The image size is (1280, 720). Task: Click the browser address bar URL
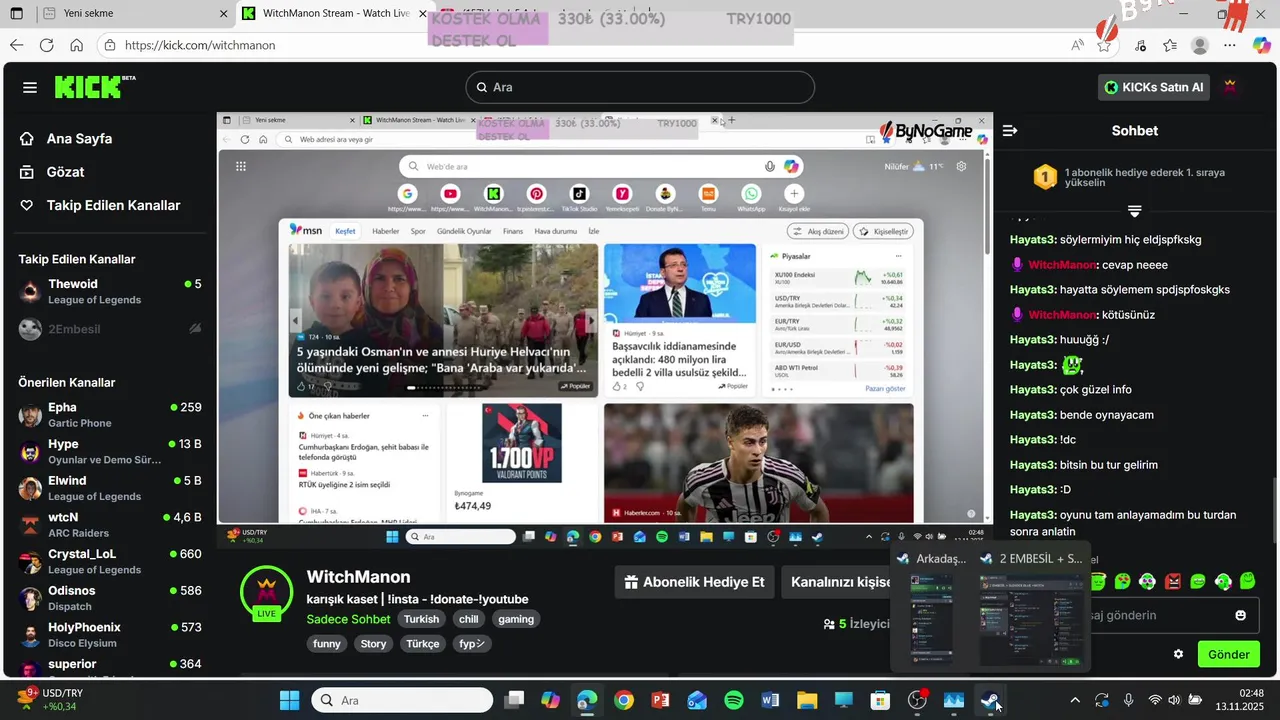pyautogui.click(x=200, y=45)
